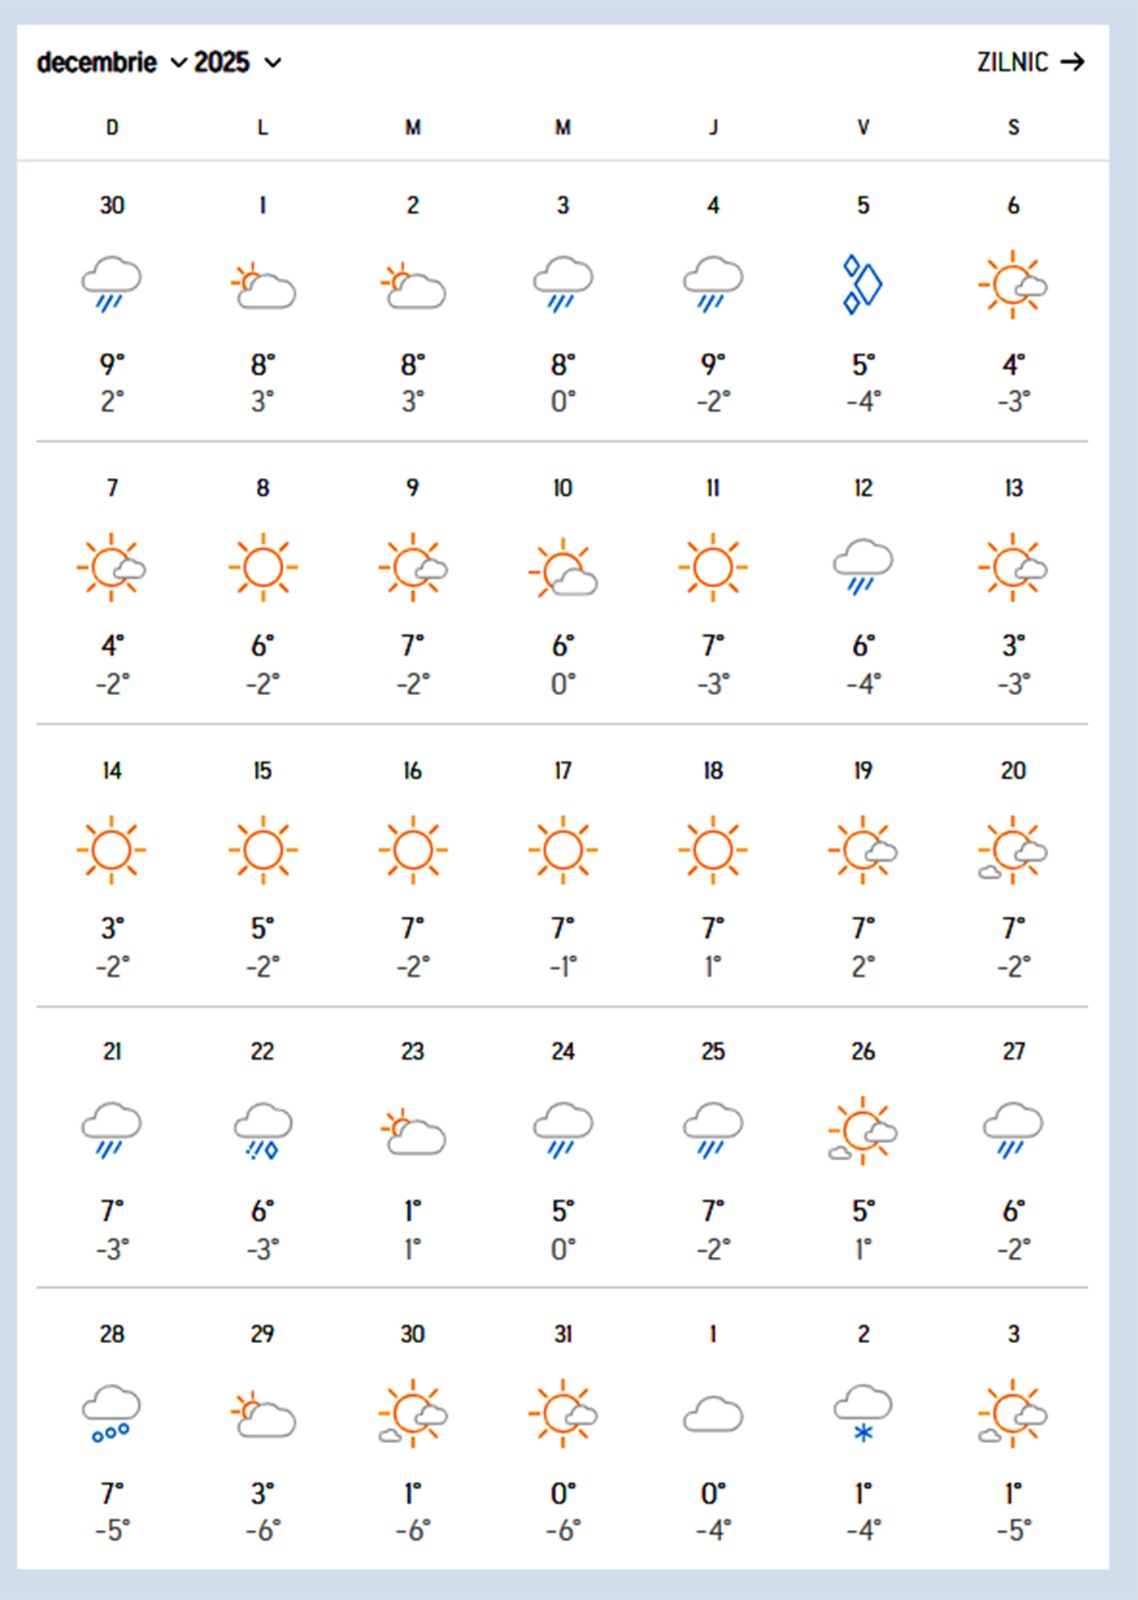Select the sunny icon on December 16

[412, 850]
